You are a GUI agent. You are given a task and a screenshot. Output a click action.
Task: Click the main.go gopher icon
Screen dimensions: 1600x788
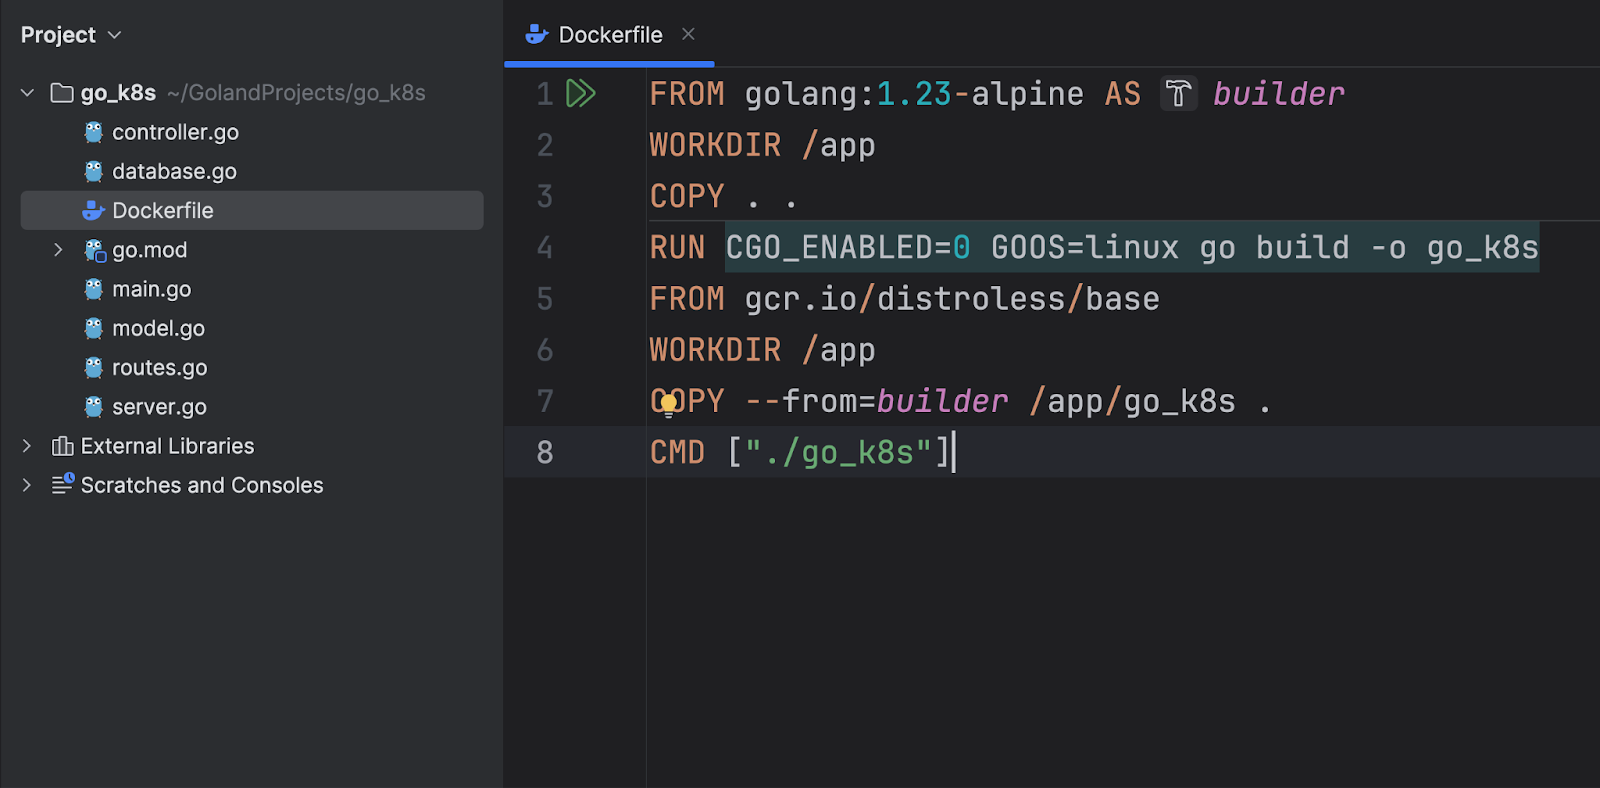pyautogui.click(x=94, y=289)
